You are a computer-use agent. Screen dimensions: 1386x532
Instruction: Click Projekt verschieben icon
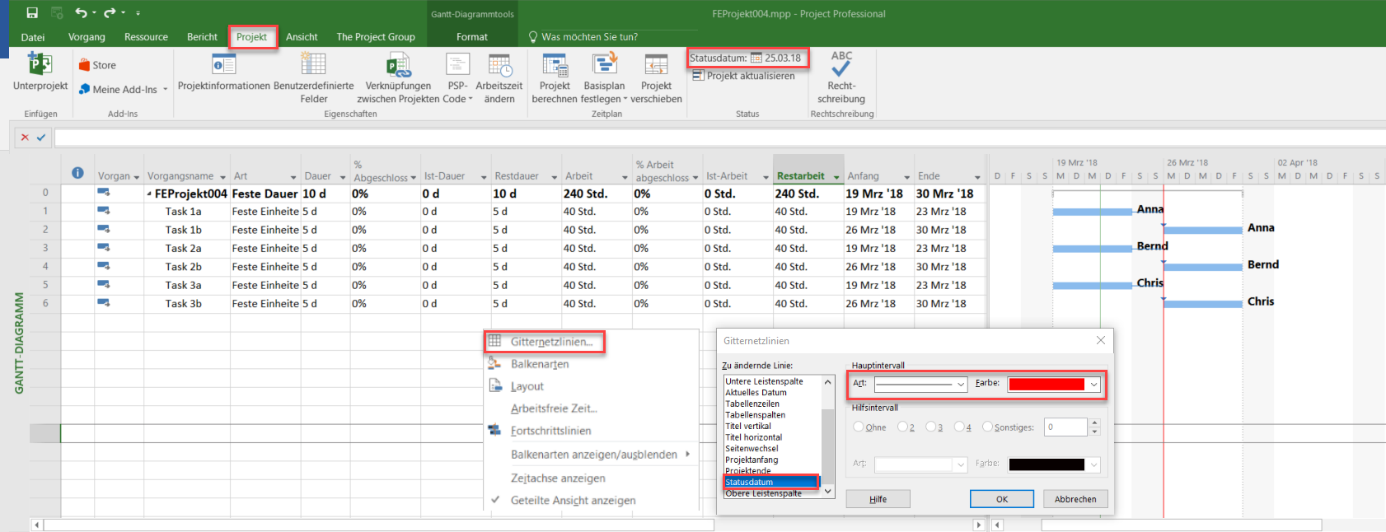tap(656, 66)
